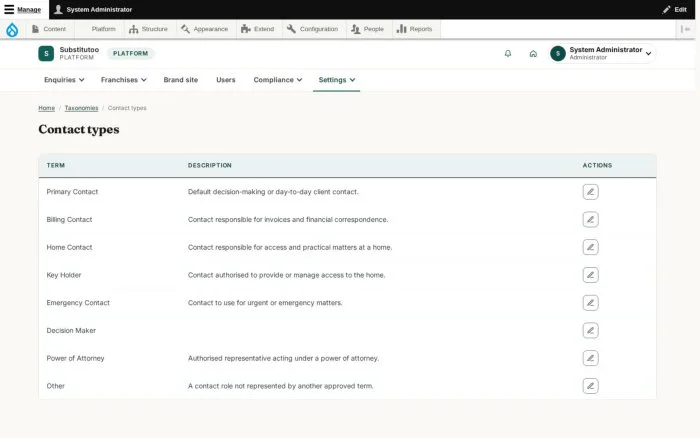Select the Home Contact term text
The image size is (700, 438).
click(x=69, y=247)
